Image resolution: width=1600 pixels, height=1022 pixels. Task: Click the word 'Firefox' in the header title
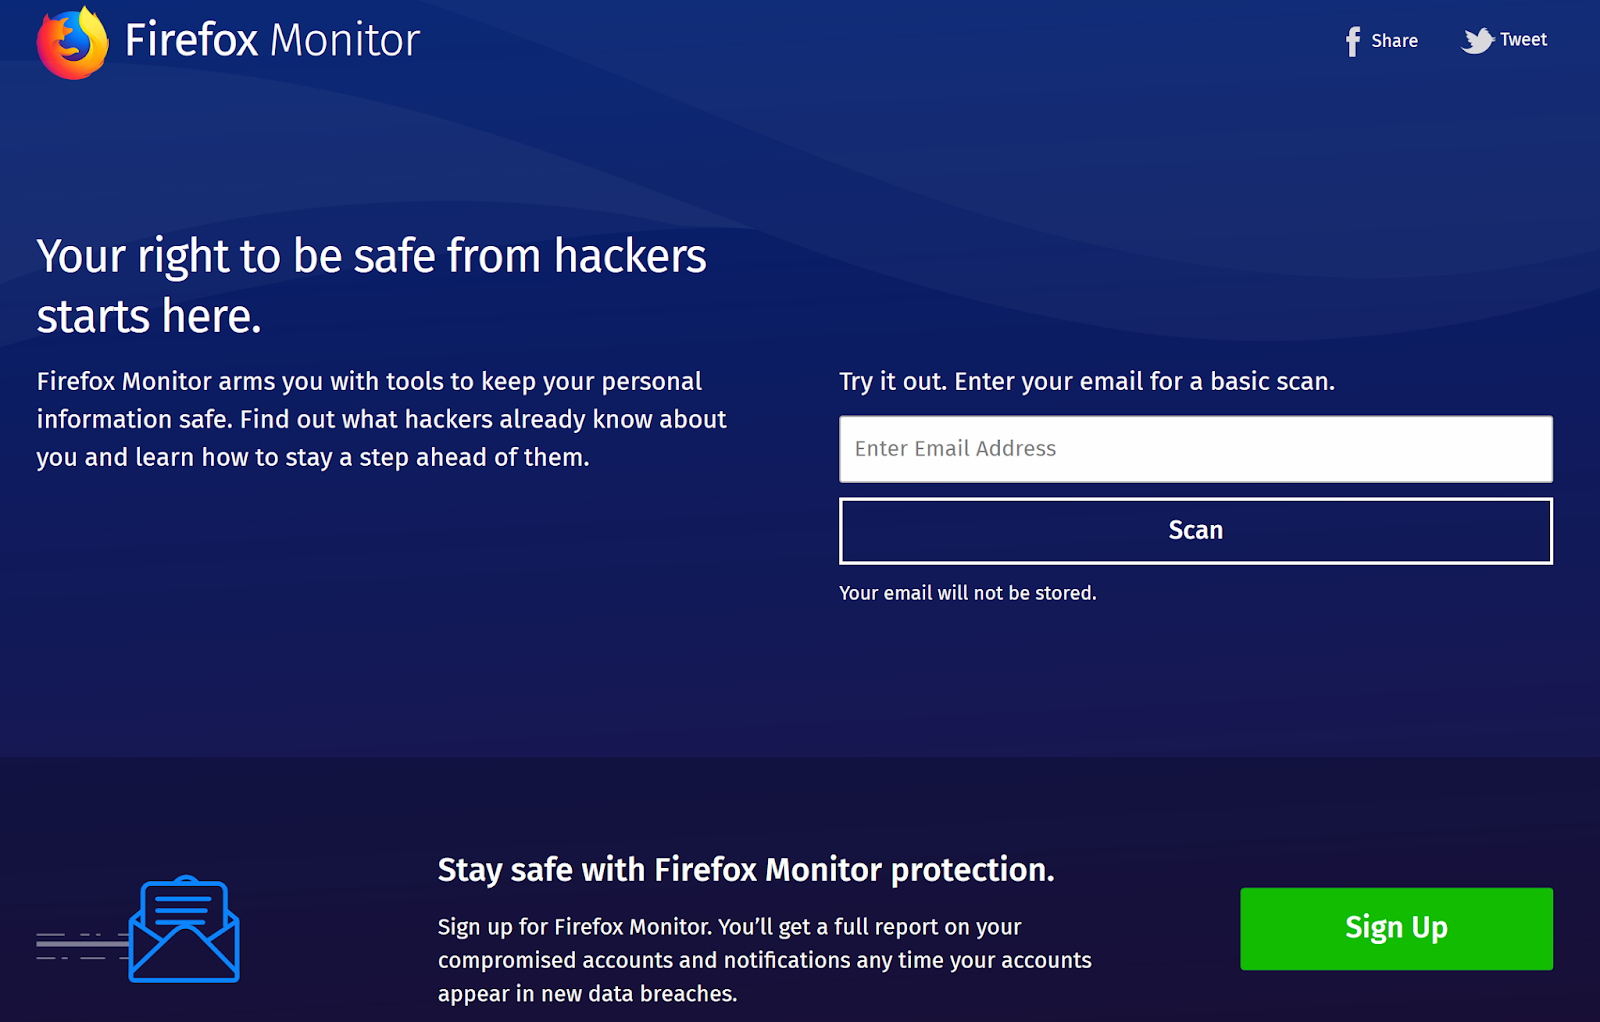tap(191, 41)
